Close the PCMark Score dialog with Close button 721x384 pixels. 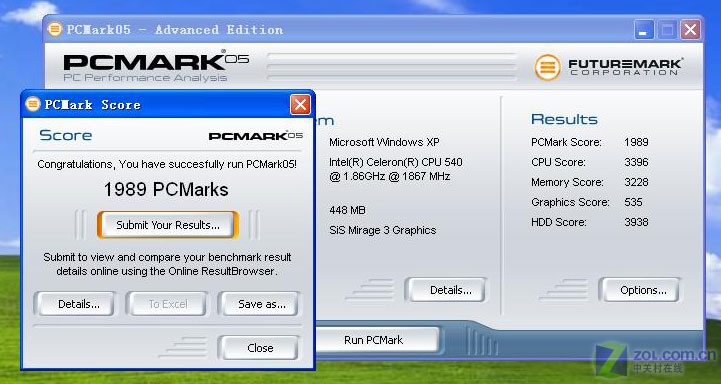click(x=260, y=348)
